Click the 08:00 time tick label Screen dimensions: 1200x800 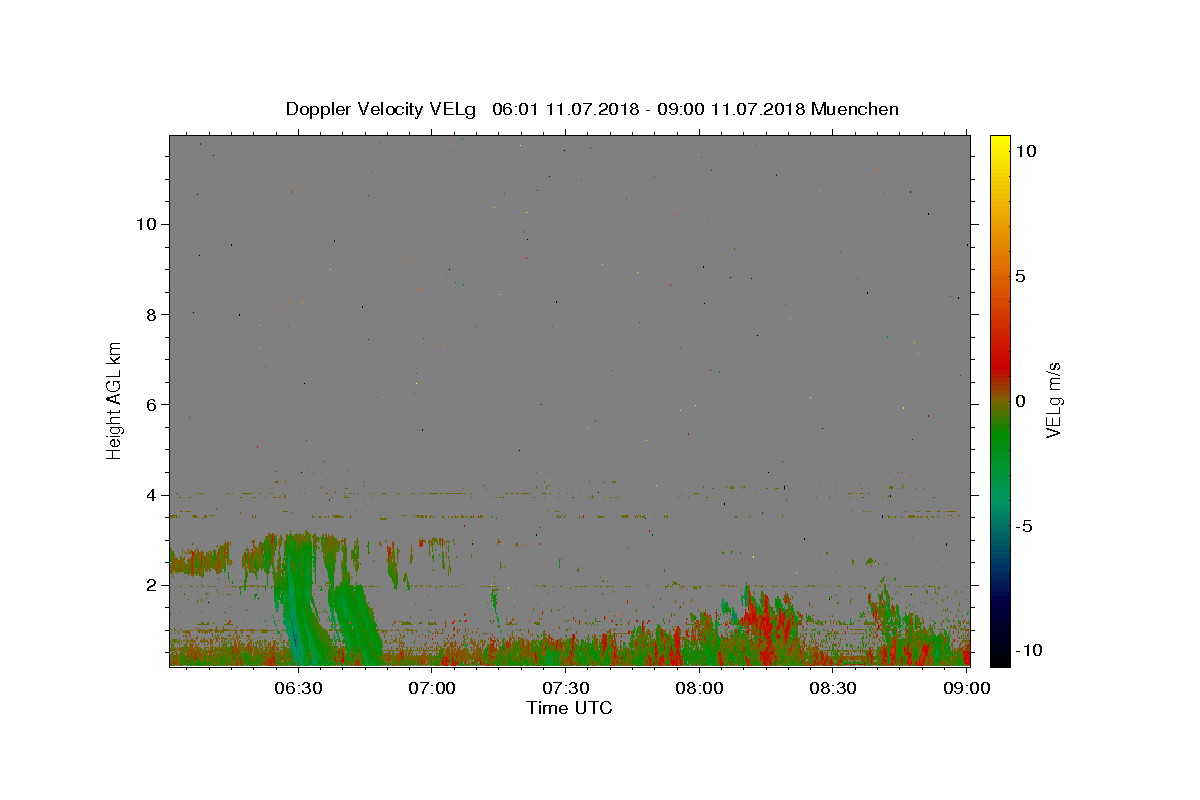pos(700,688)
